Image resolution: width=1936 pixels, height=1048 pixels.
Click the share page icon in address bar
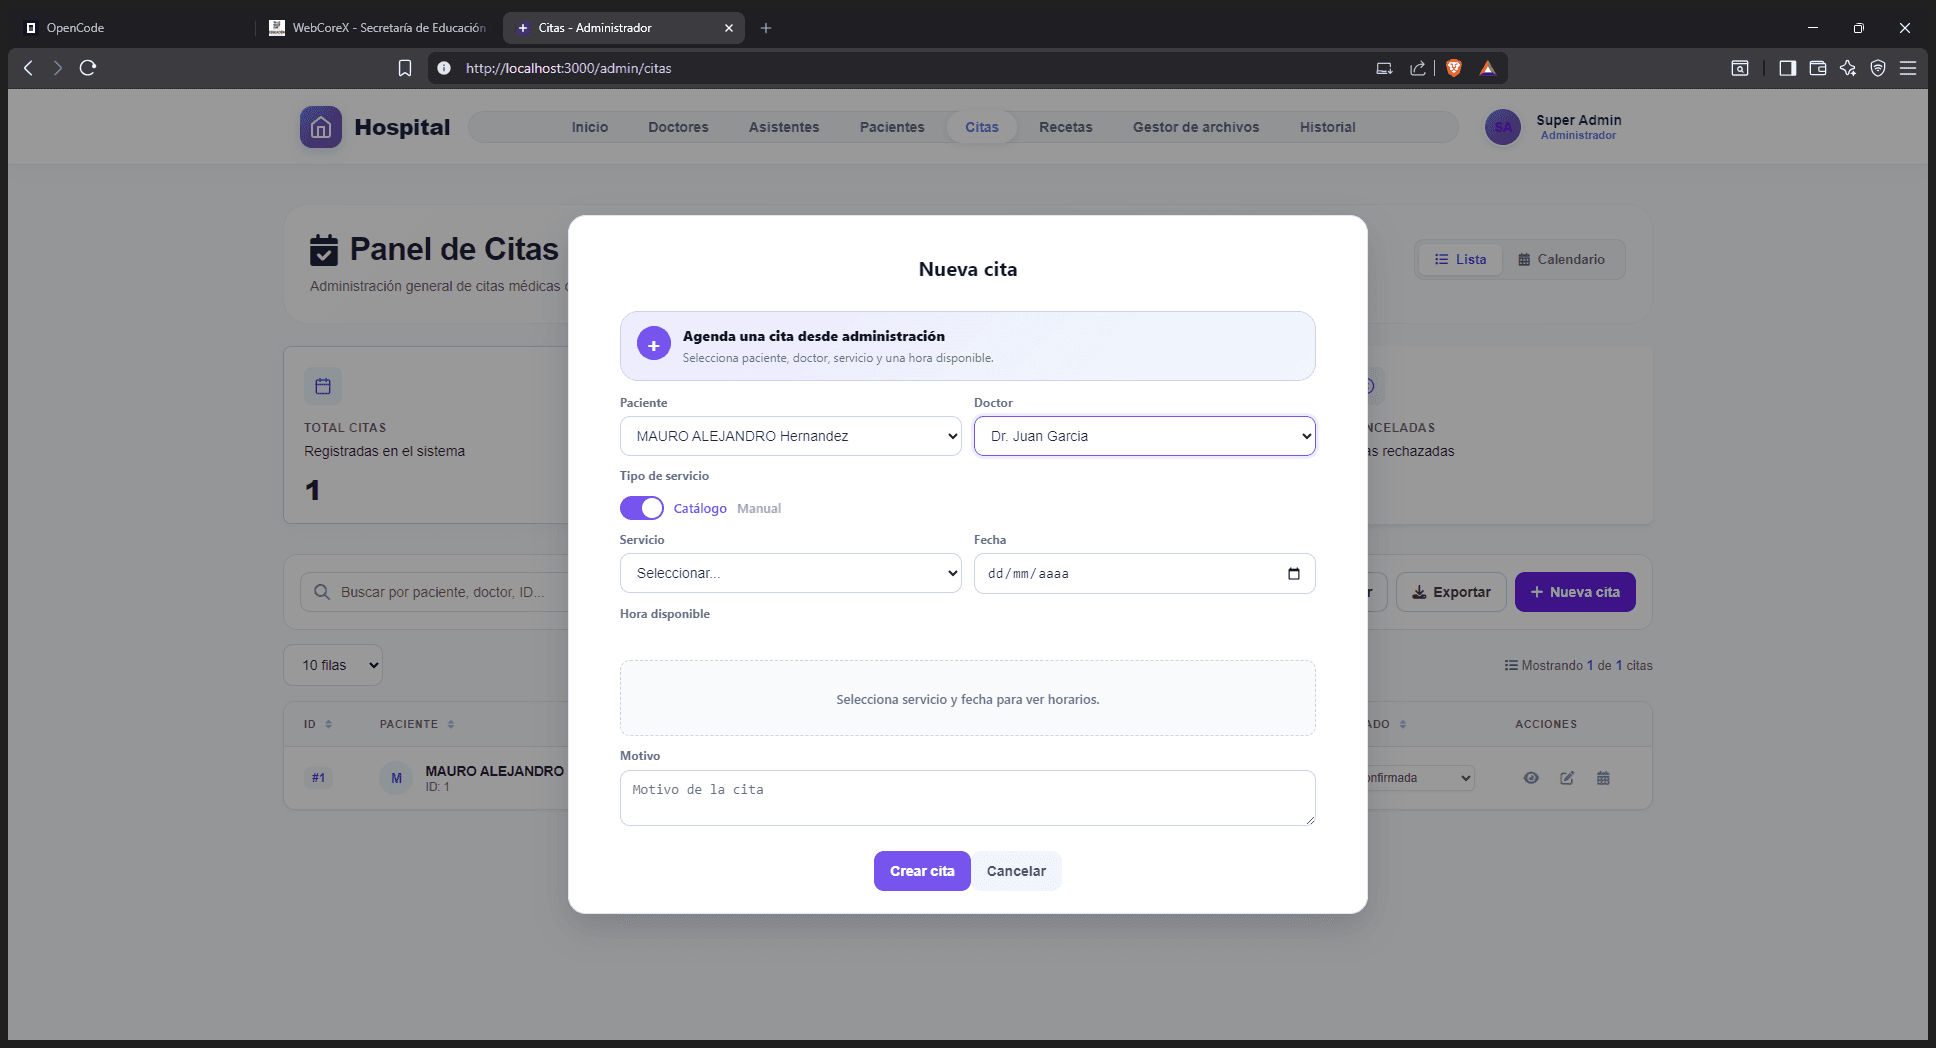(1418, 68)
